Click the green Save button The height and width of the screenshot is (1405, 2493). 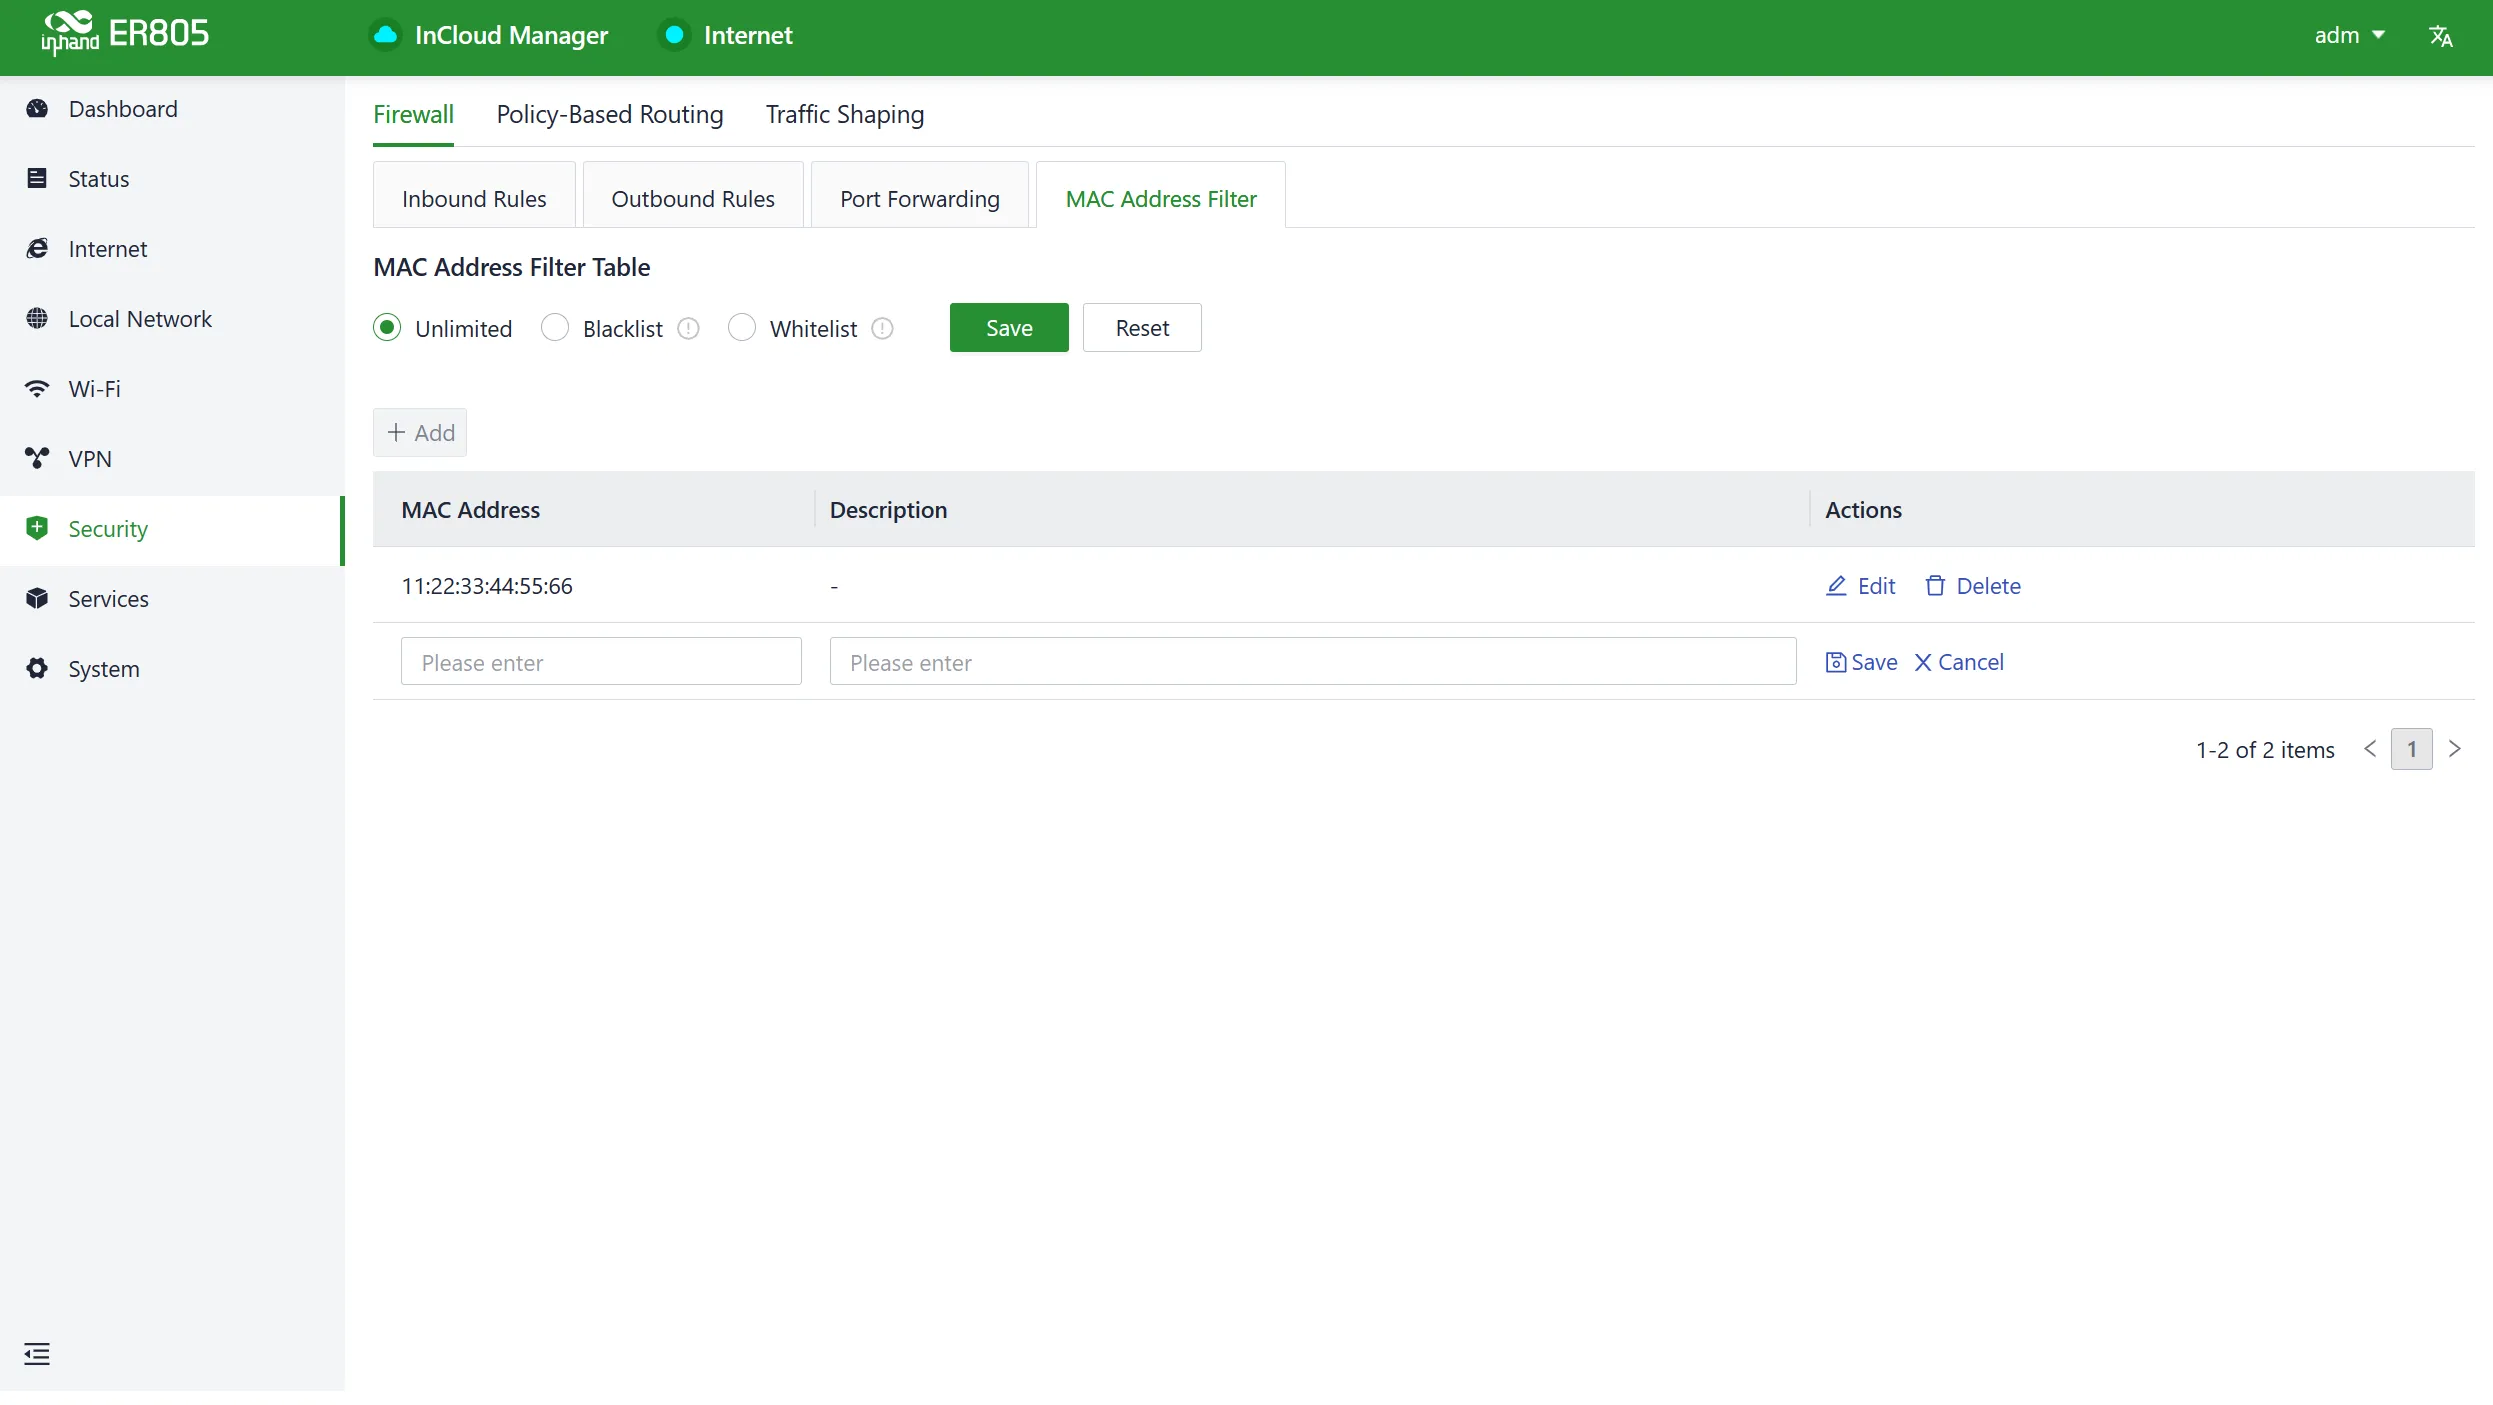(1009, 328)
